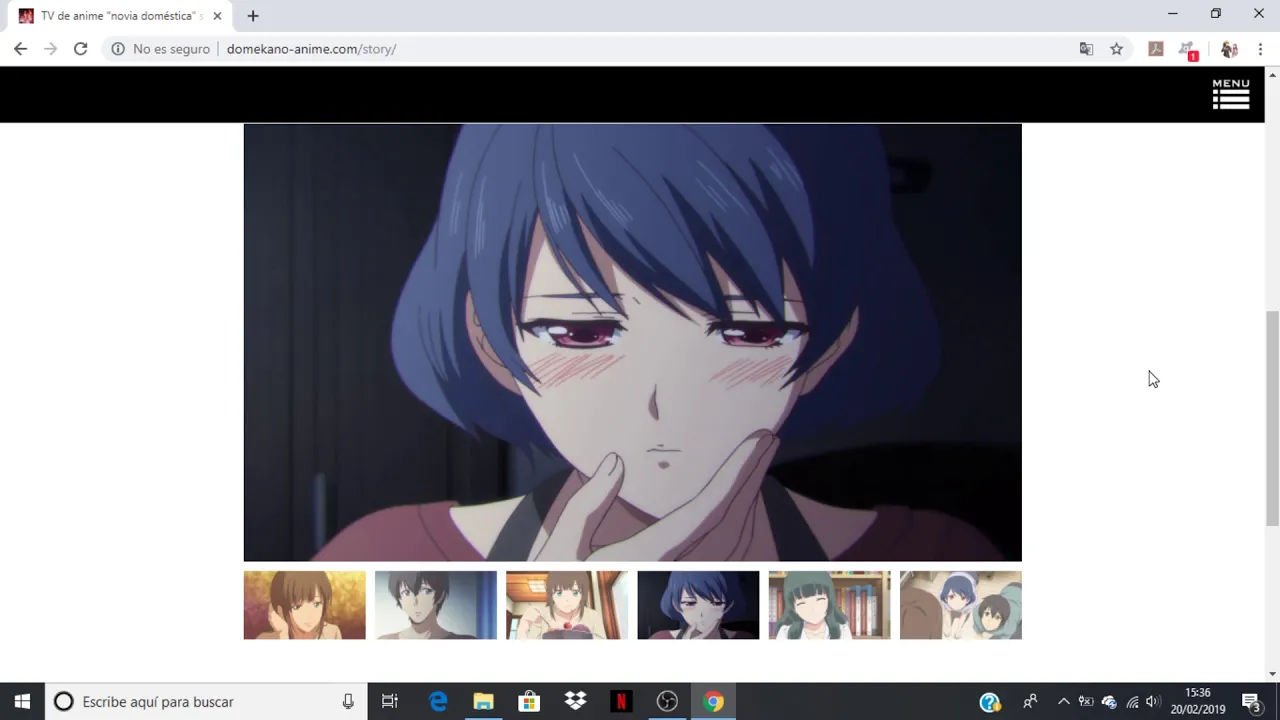Activate the taskbar search microphone
This screenshot has width=1280, height=720.
tap(348, 701)
